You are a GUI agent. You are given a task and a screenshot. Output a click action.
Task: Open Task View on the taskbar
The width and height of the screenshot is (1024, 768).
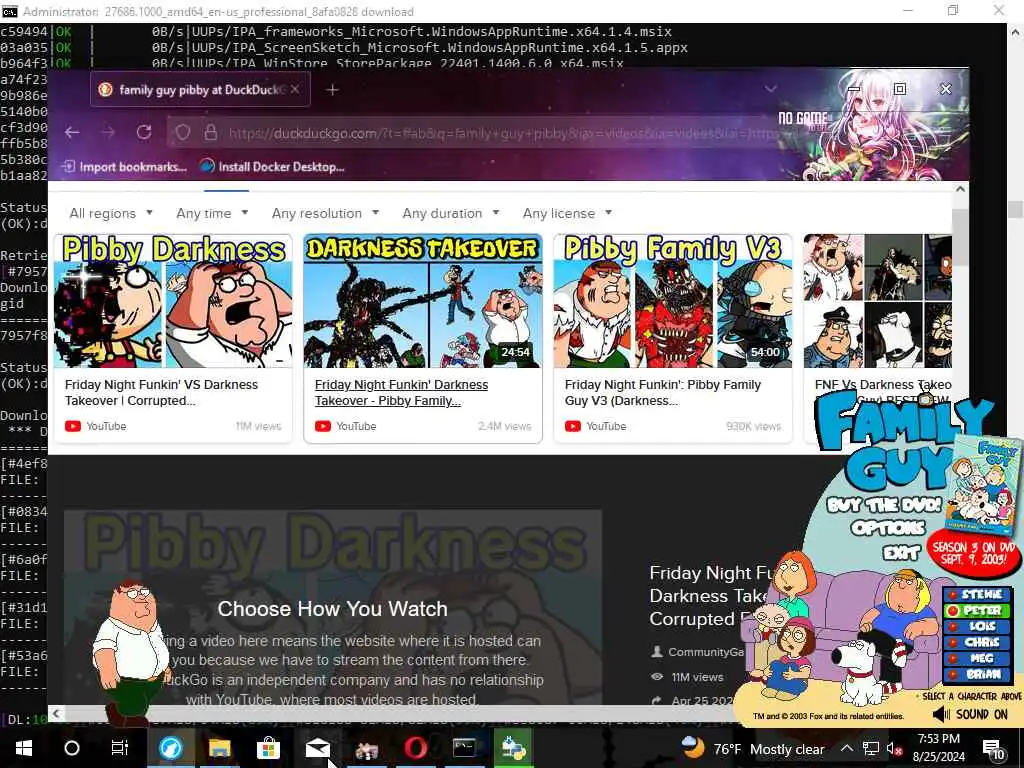120,748
